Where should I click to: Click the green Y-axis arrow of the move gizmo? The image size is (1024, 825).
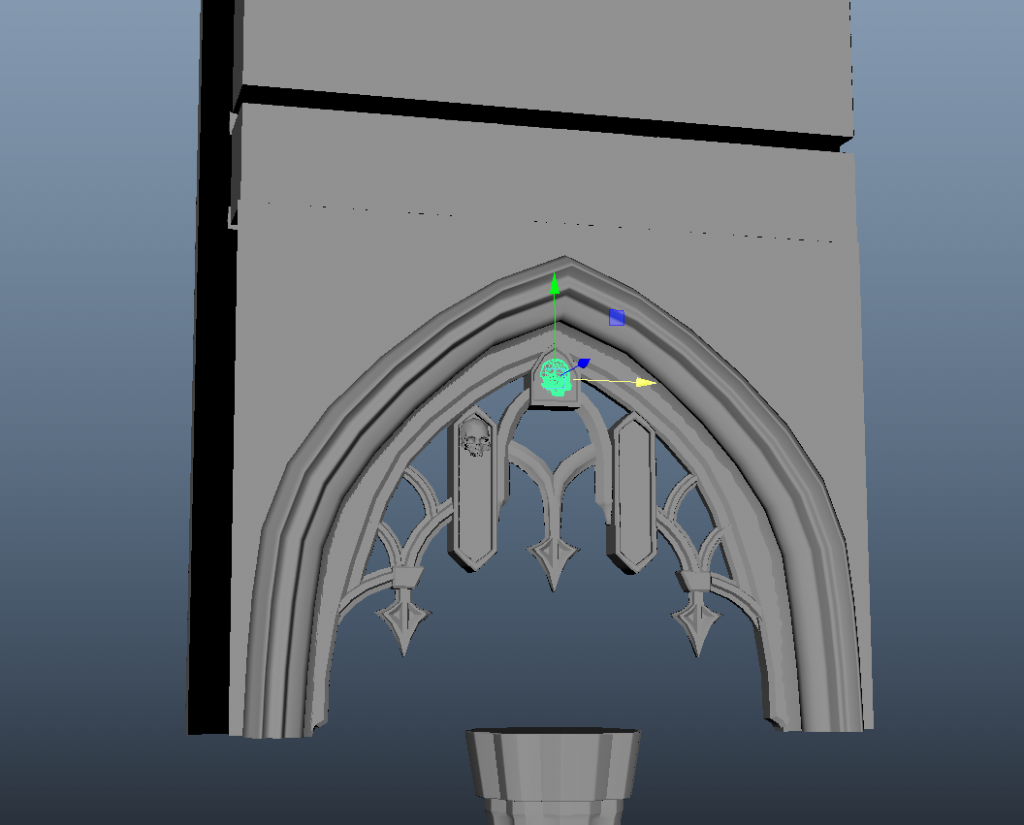tap(554, 286)
